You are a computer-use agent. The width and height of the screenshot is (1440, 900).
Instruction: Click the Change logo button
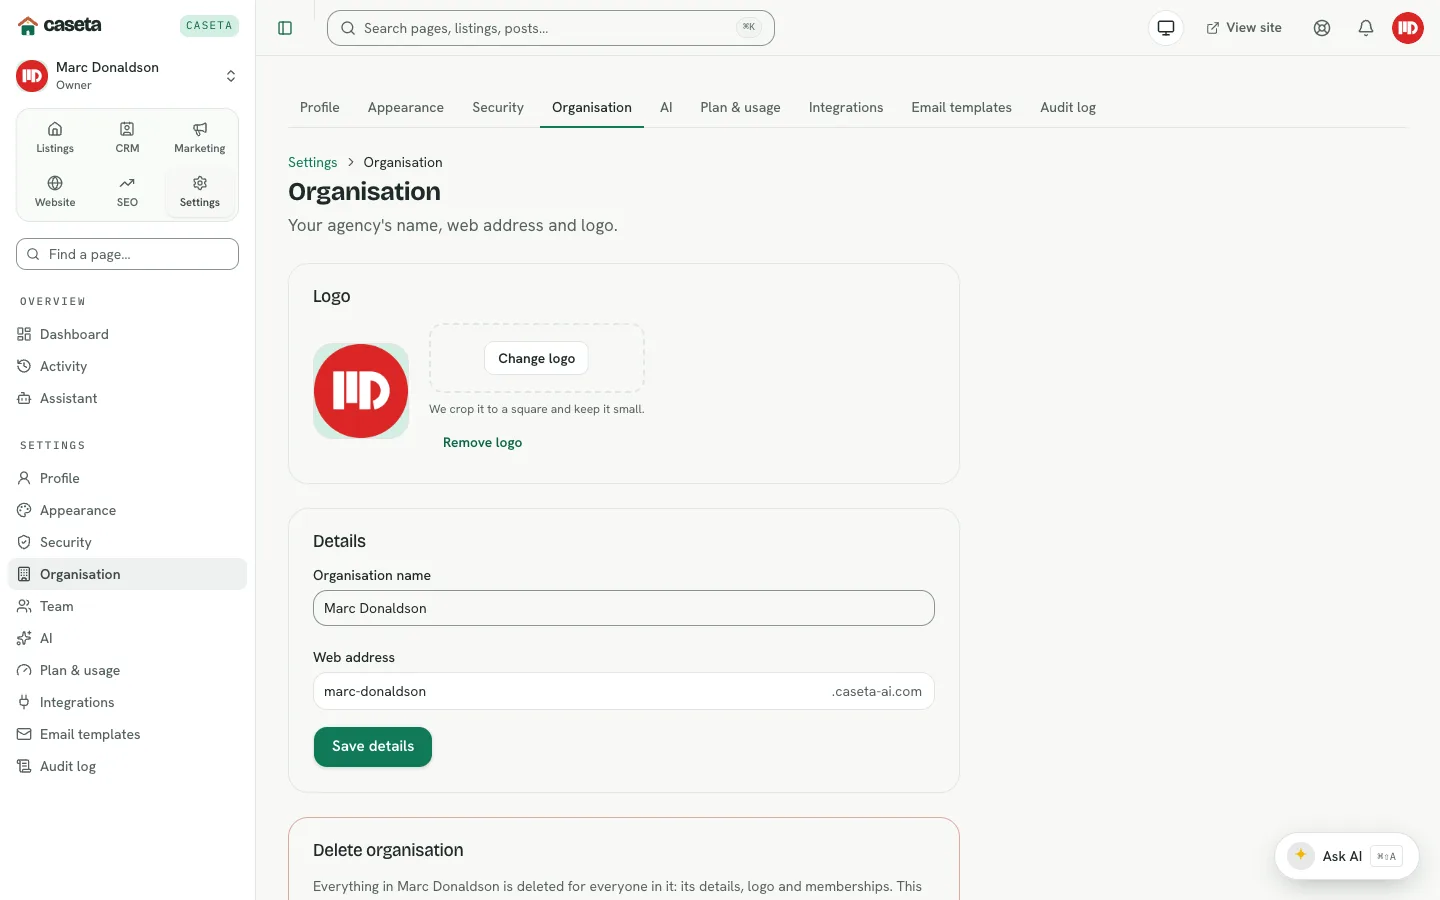coord(537,358)
